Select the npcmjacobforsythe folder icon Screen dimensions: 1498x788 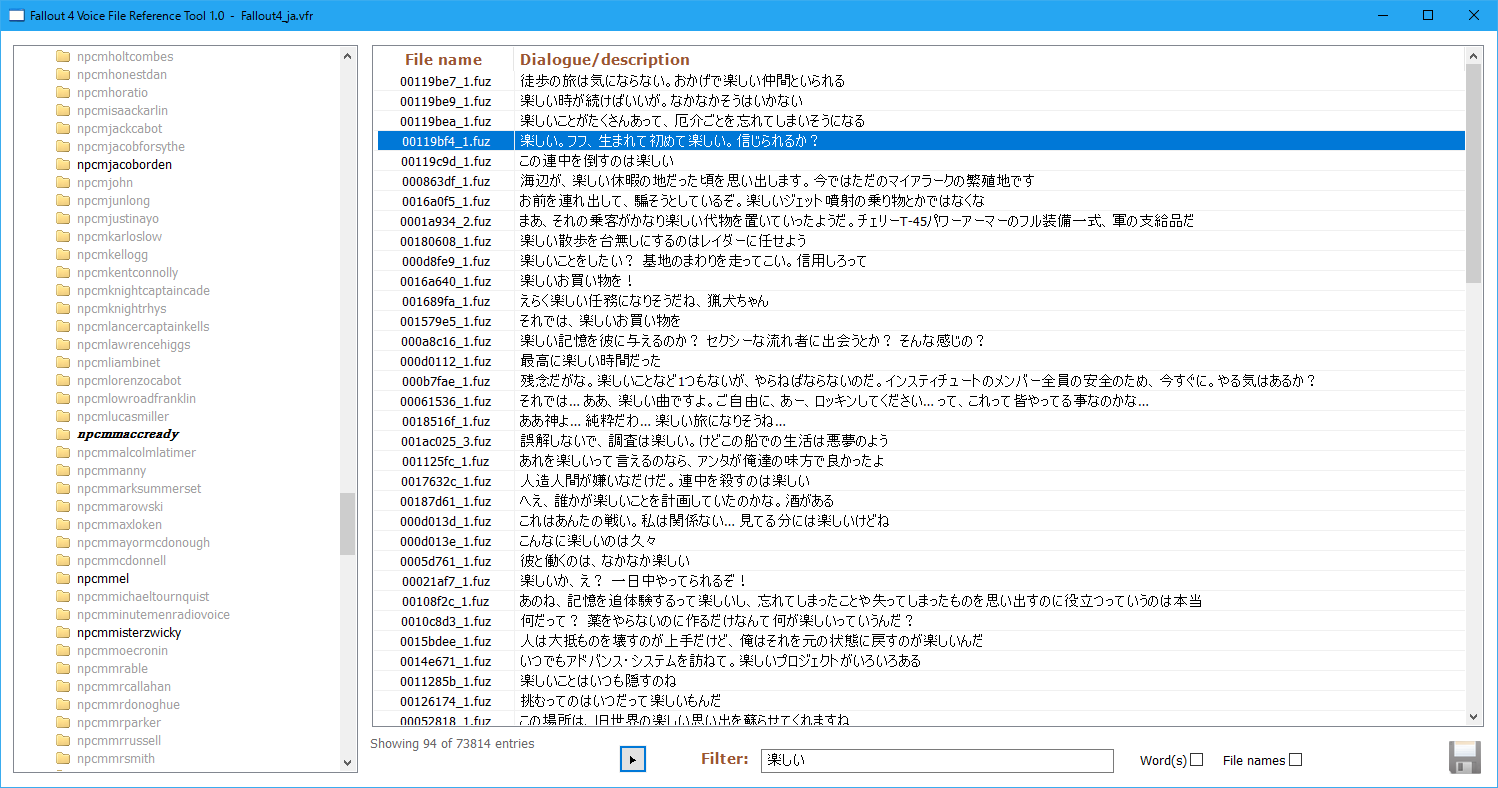(63, 147)
